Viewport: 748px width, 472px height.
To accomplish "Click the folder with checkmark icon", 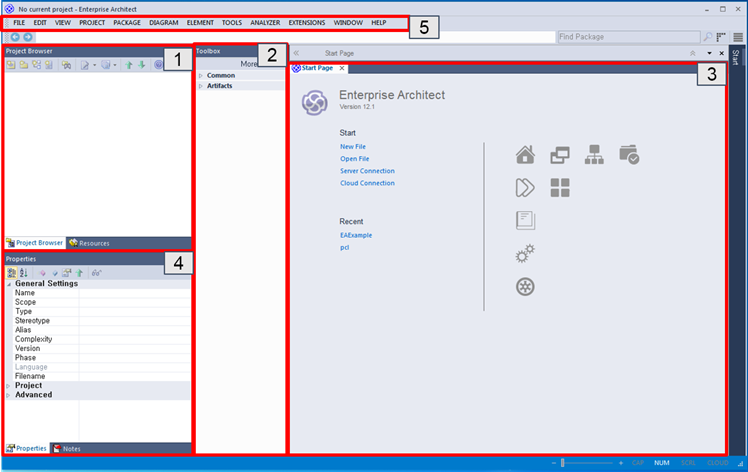I will 629,155.
